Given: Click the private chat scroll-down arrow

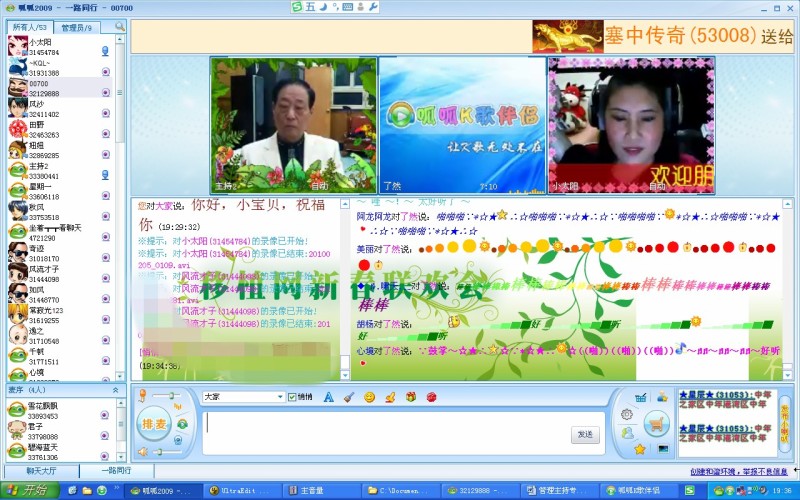Looking at the screenshot, I should coord(345,375).
